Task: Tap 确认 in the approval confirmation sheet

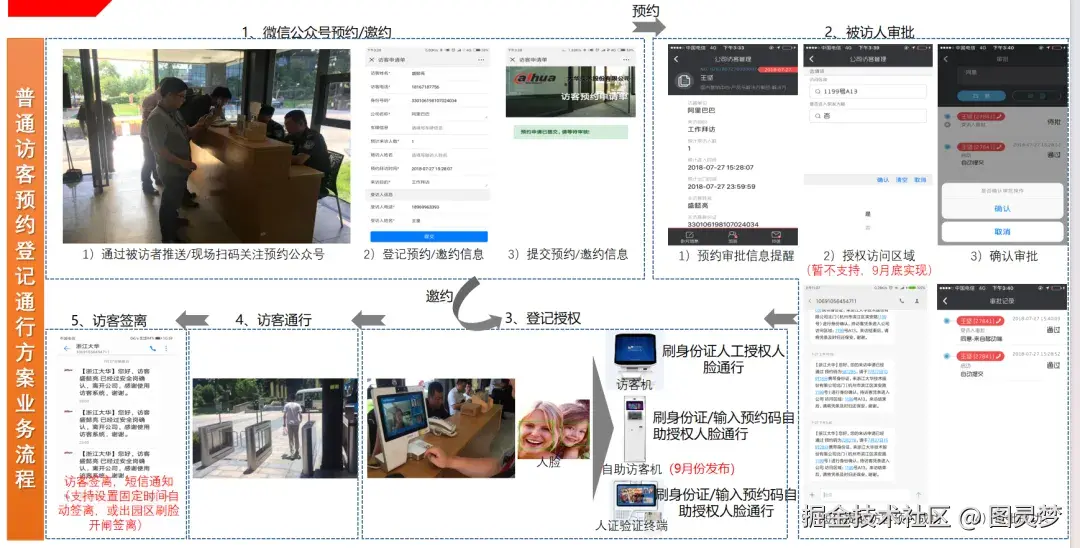Action: coord(1002,209)
